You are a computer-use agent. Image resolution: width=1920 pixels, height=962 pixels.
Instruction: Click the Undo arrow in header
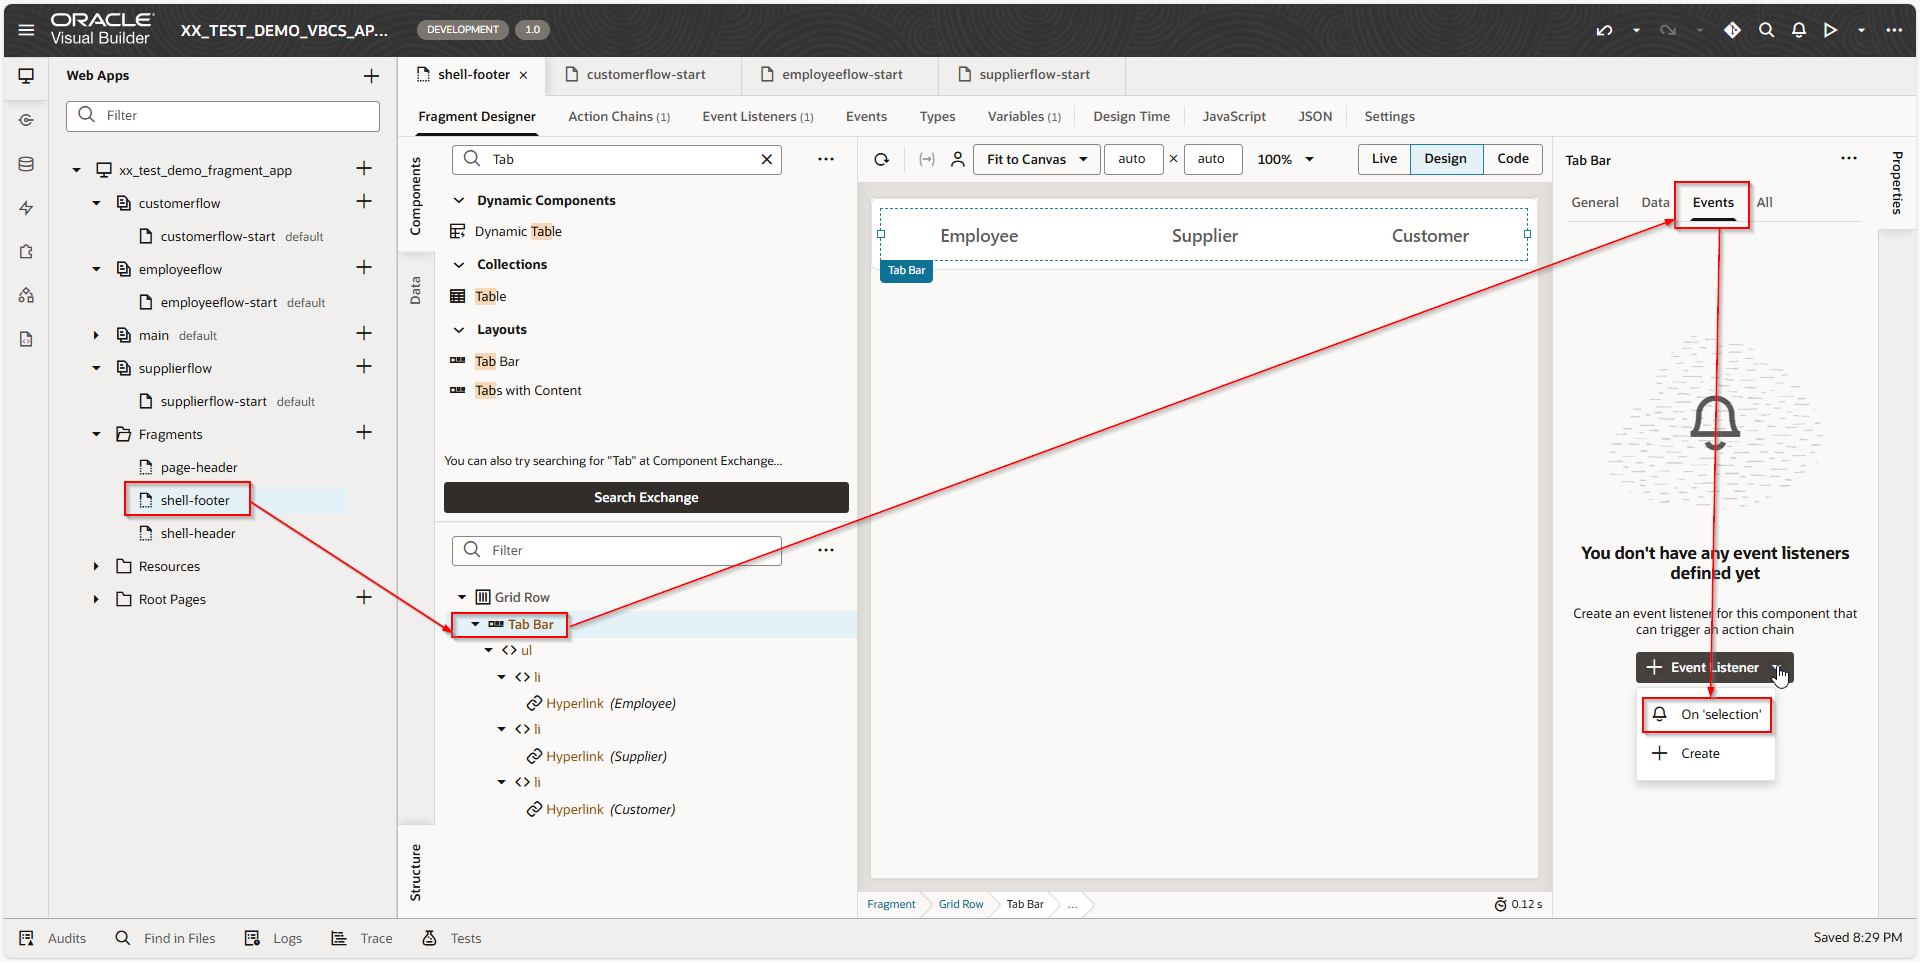[x=1604, y=30]
